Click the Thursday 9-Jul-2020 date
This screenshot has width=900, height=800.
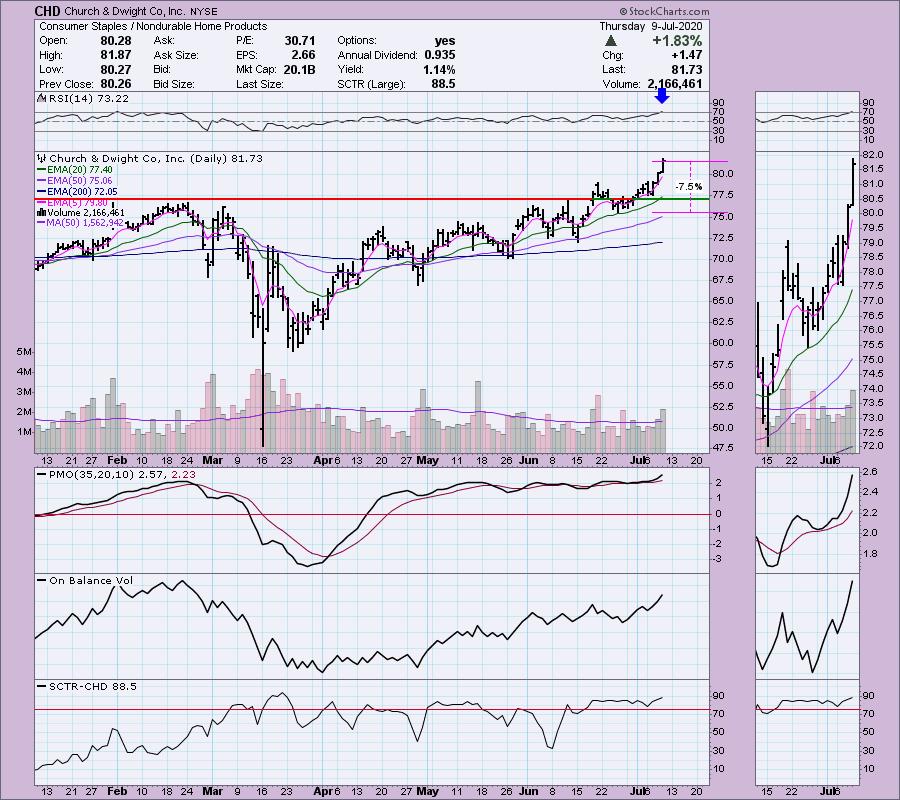(651, 26)
